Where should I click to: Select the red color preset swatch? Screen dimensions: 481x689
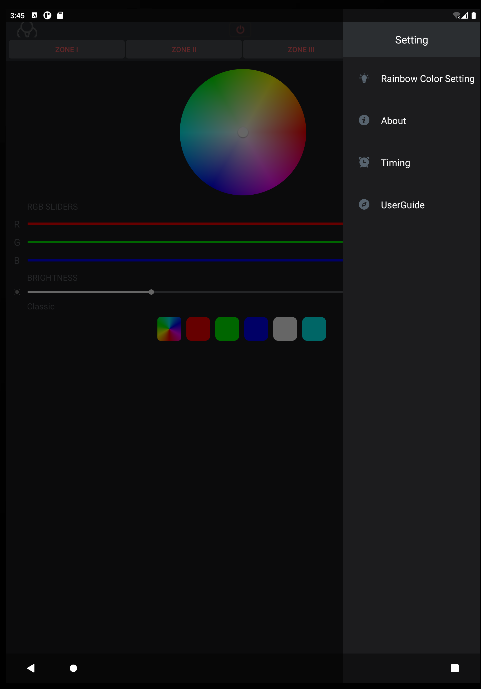[x=198, y=329]
